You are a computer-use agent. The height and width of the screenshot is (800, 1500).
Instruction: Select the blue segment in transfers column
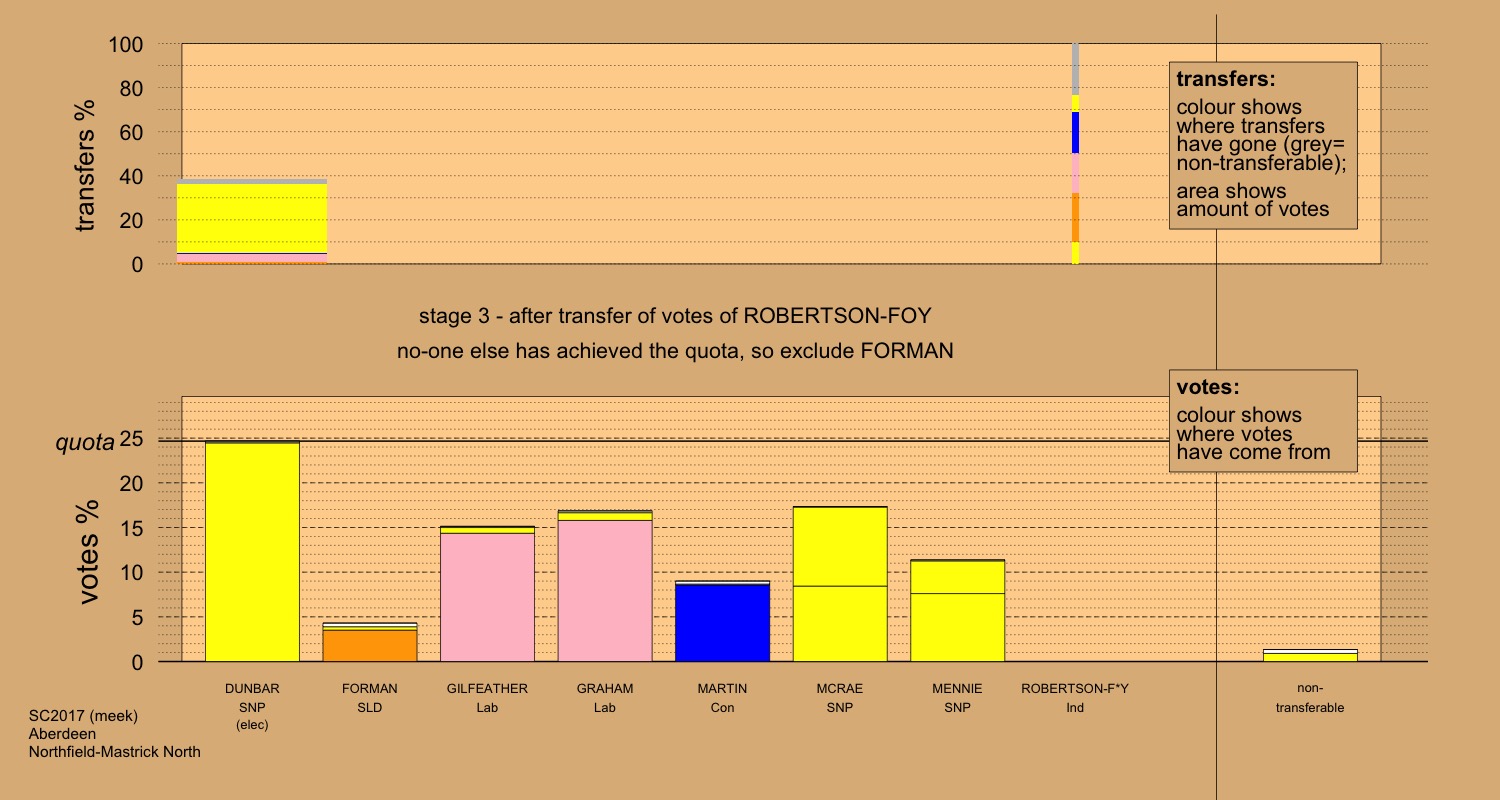1075,133
